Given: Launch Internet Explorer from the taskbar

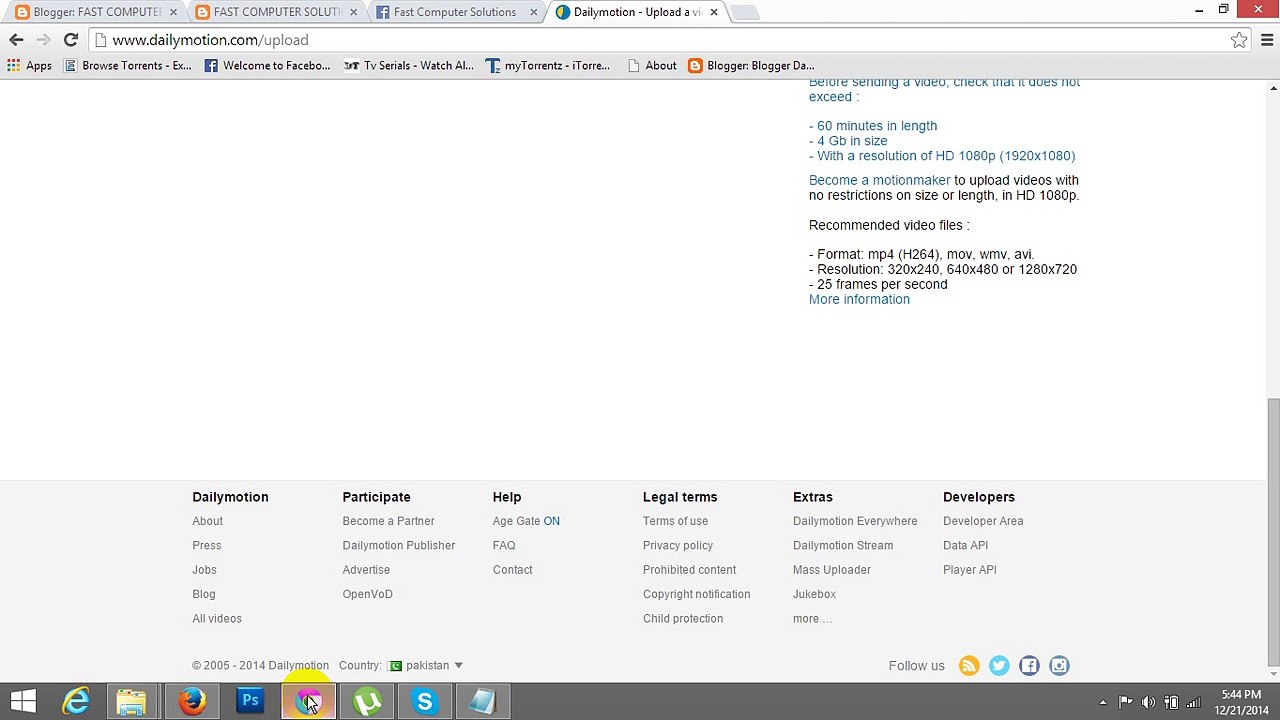Looking at the screenshot, I should (76, 702).
